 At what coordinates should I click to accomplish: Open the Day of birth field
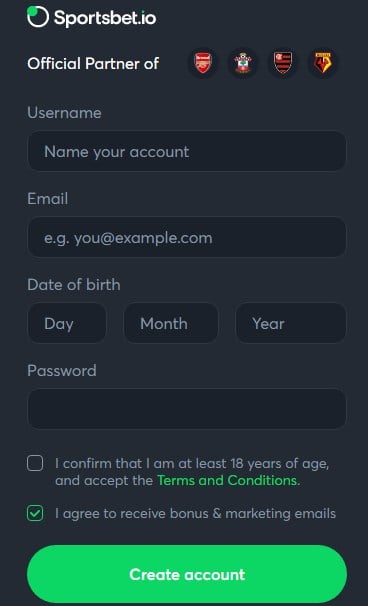click(67, 323)
